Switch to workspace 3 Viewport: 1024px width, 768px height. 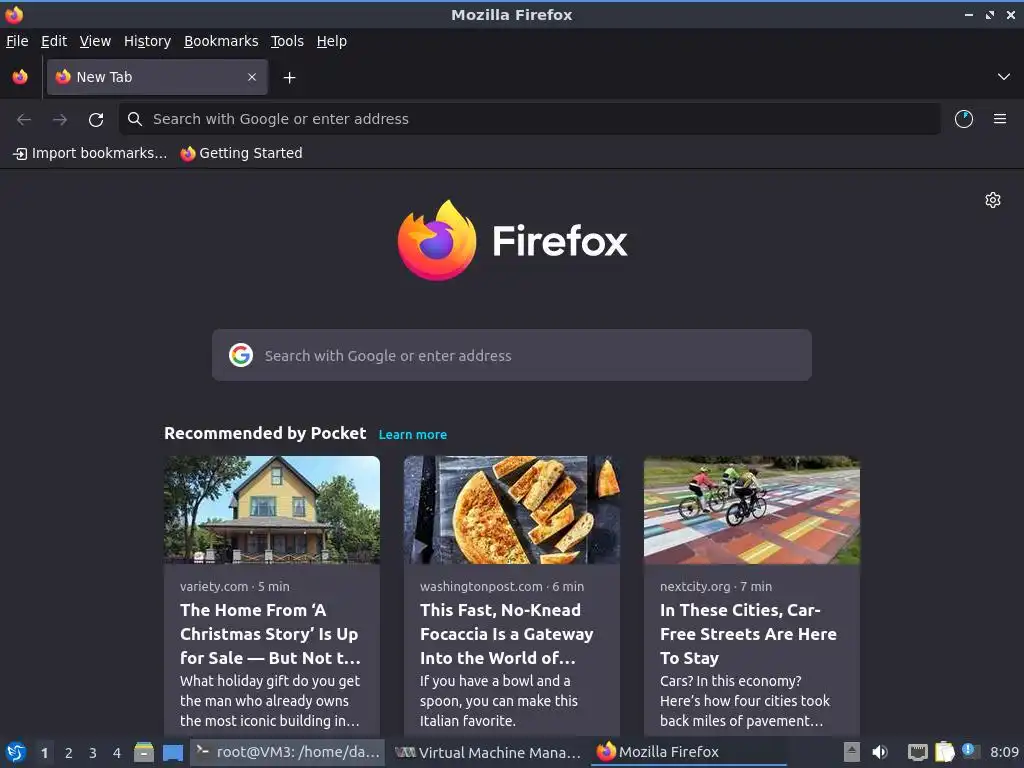coord(93,753)
